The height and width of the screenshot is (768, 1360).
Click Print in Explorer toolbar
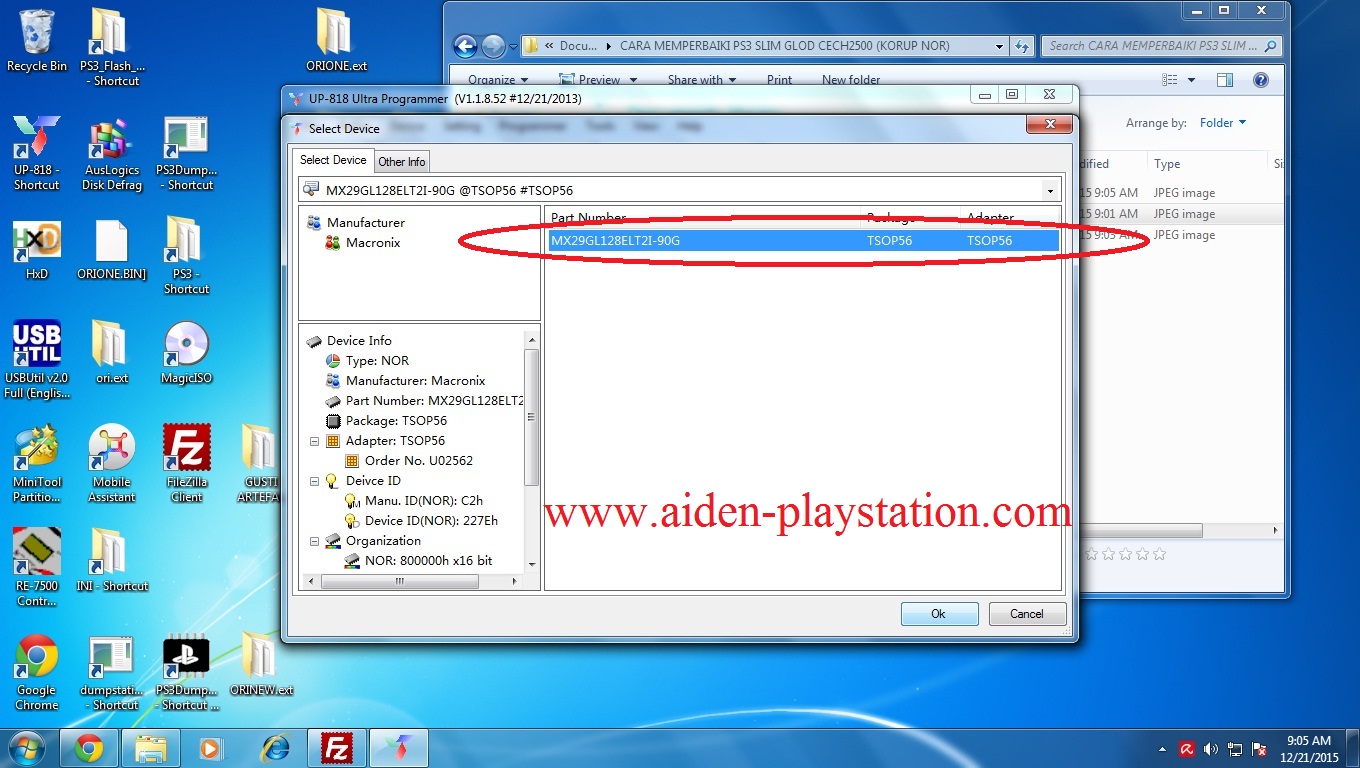[779, 80]
